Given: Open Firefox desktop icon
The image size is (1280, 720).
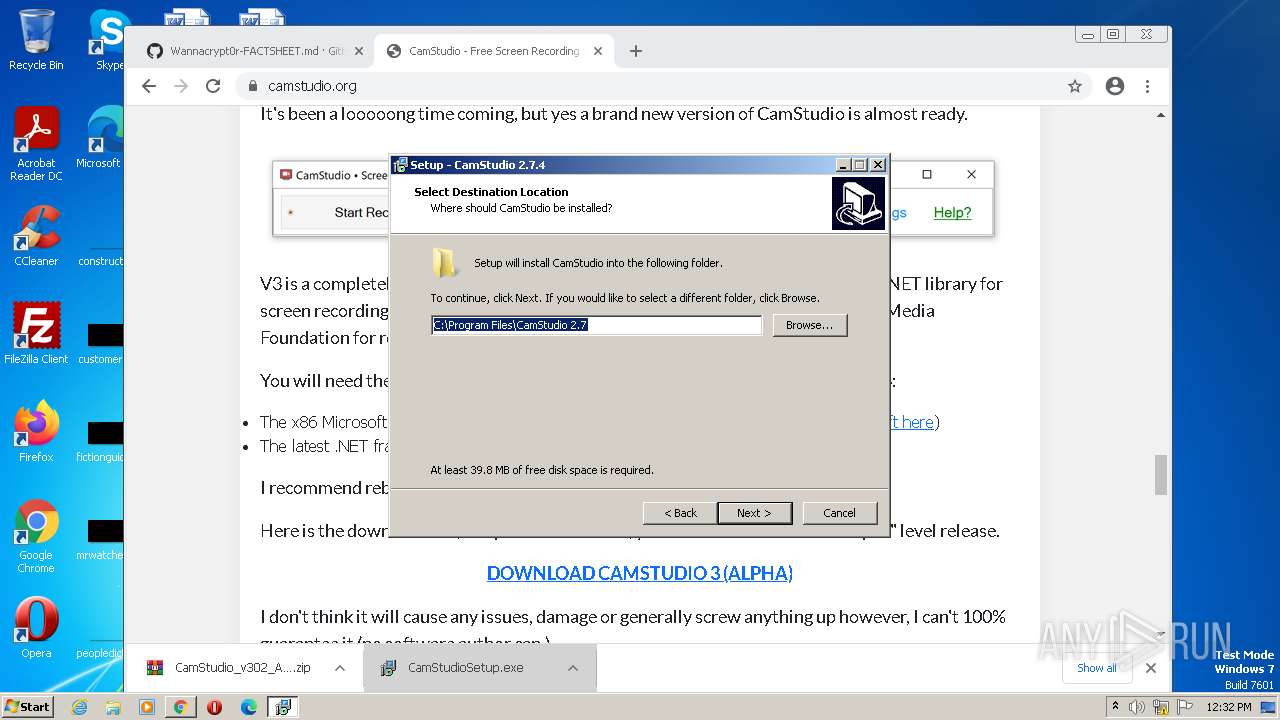Looking at the screenshot, I should pyautogui.click(x=36, y=432).
